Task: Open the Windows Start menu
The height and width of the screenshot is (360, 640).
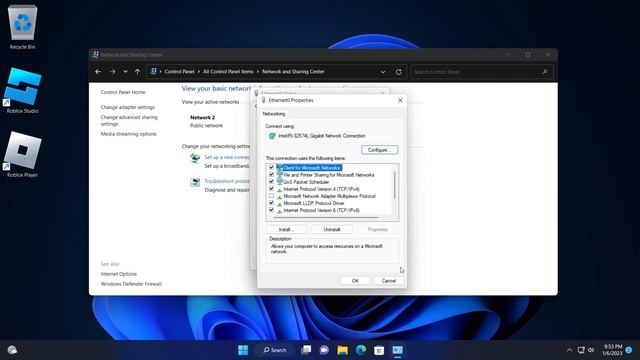Action: [x=243, y=350]
